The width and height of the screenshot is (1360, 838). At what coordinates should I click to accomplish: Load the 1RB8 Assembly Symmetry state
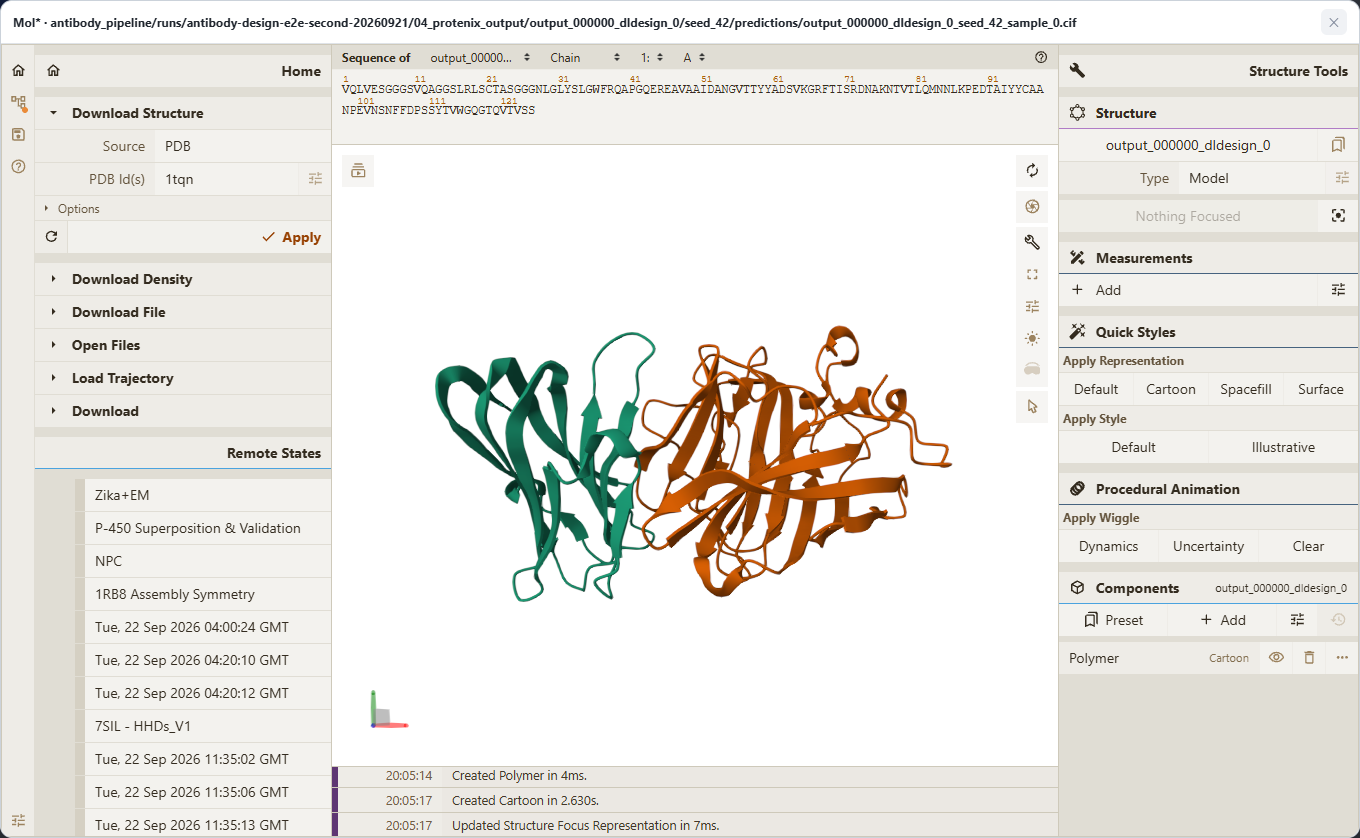click(x=208, y=594)
